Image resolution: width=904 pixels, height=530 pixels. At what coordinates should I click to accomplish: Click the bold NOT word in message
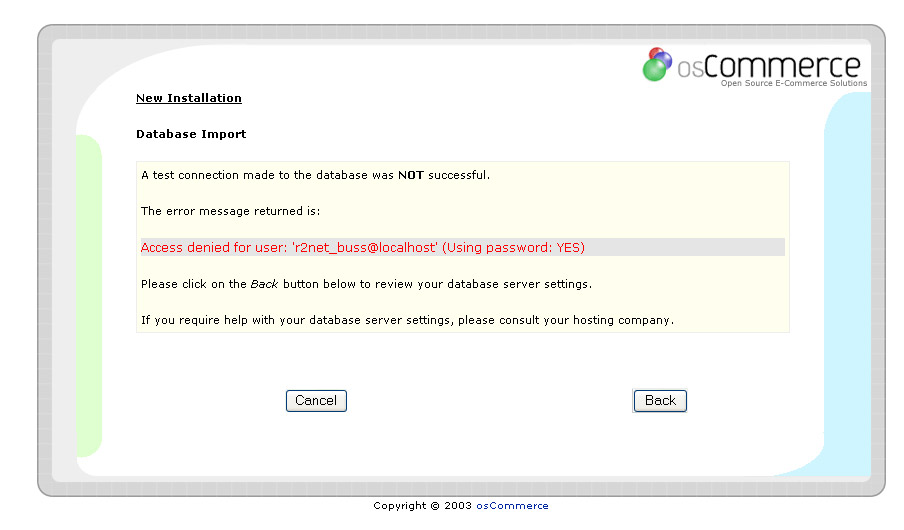point(410,175)
